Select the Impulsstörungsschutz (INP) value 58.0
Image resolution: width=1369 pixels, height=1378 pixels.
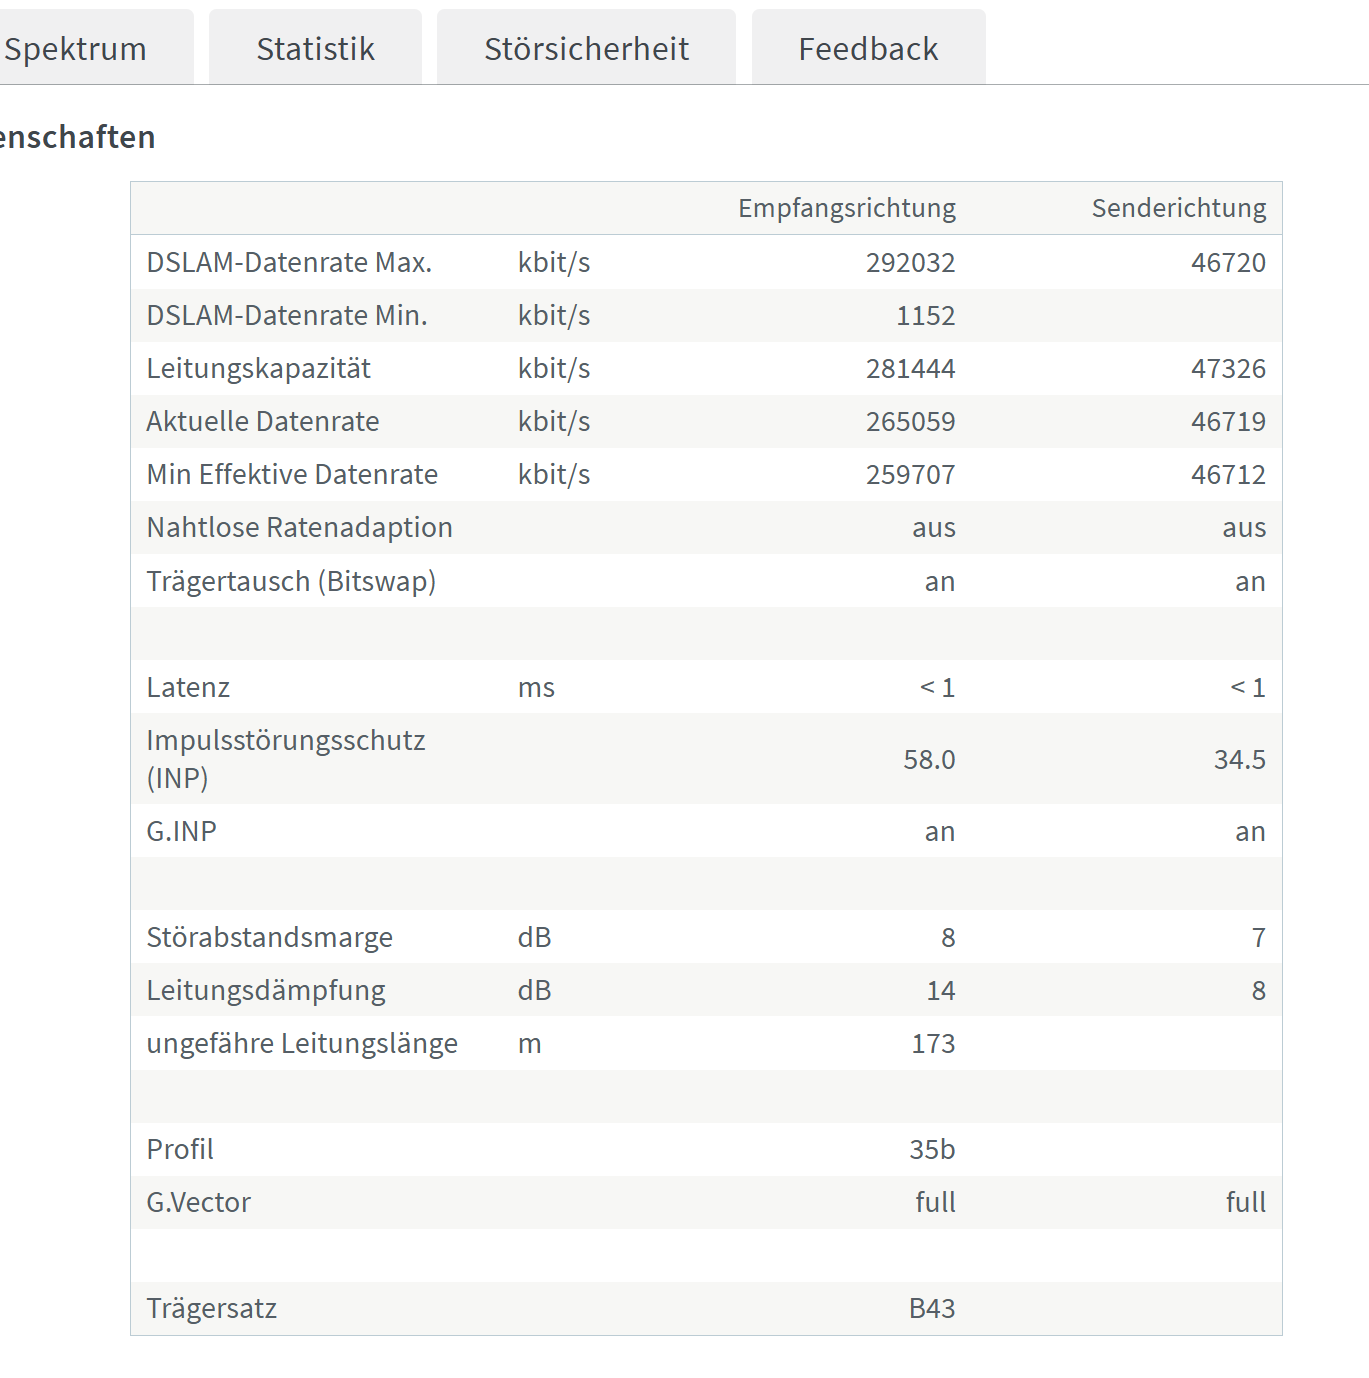click(929, 759)
